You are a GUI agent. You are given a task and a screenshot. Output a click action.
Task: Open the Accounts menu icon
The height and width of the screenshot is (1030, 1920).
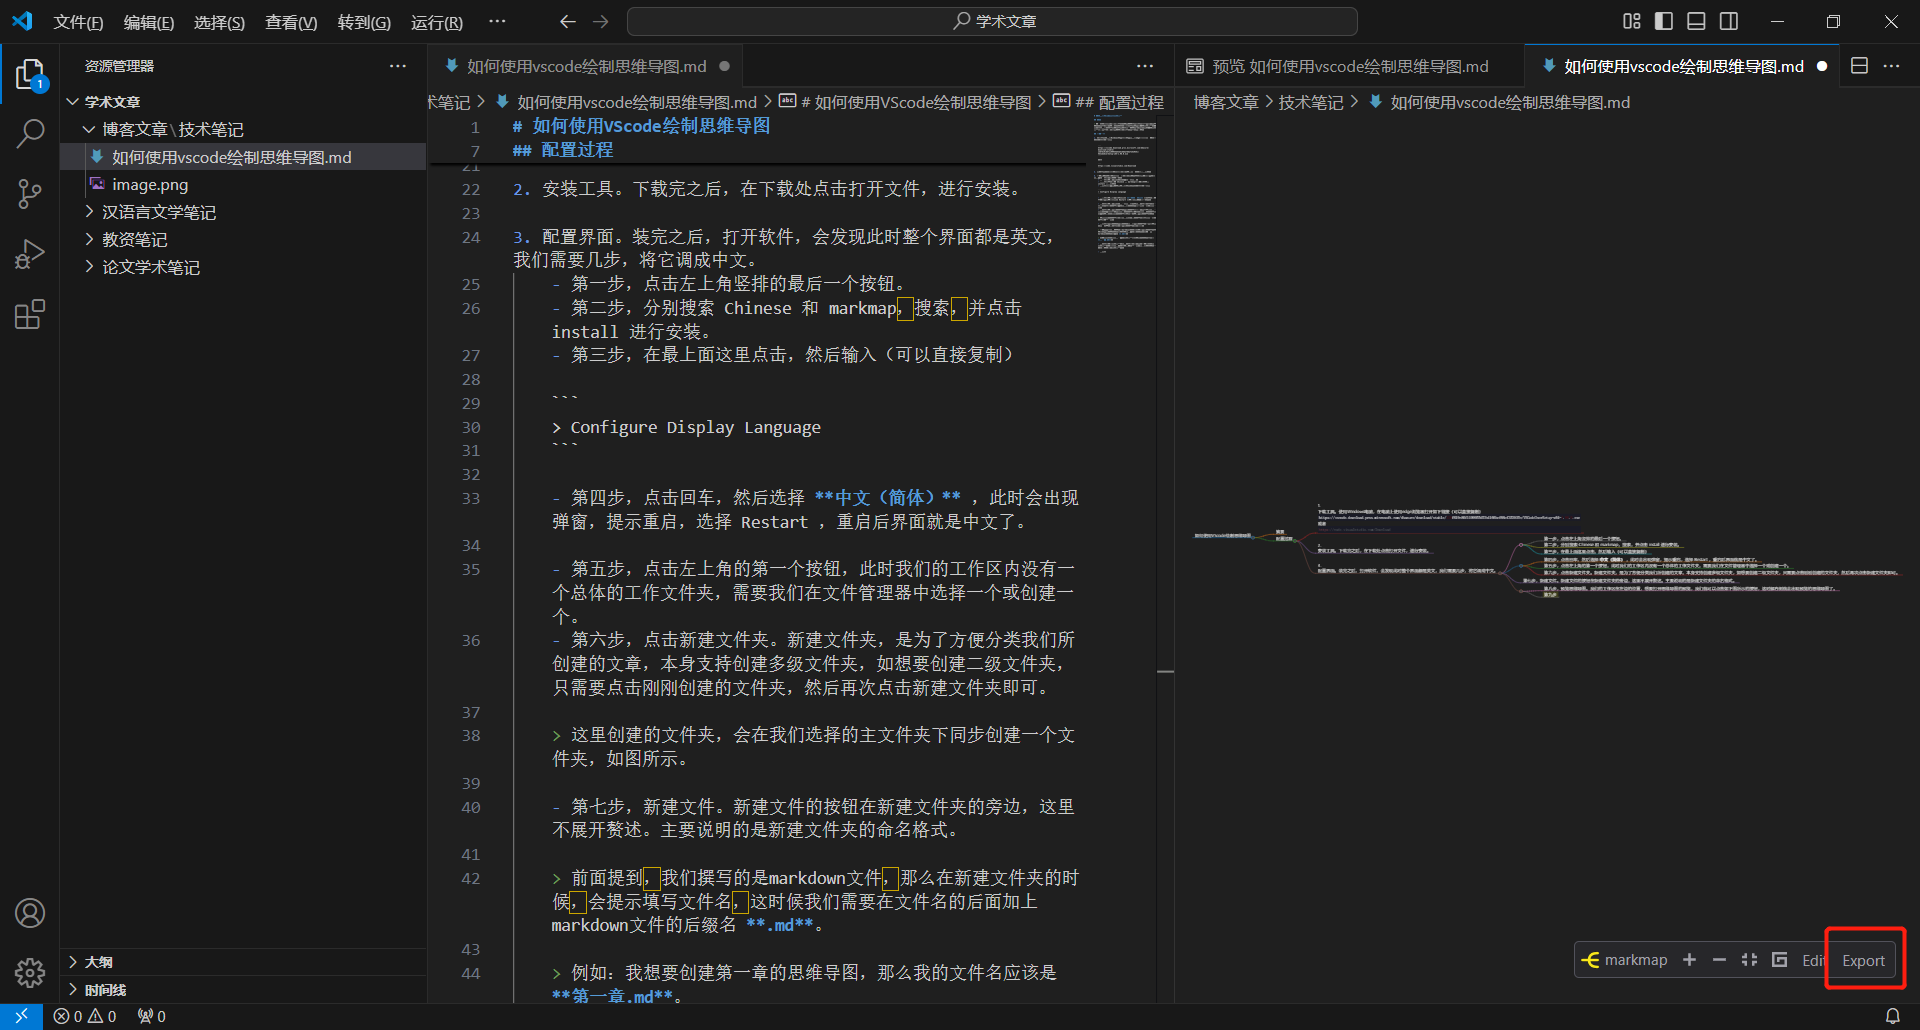(30, 913)
